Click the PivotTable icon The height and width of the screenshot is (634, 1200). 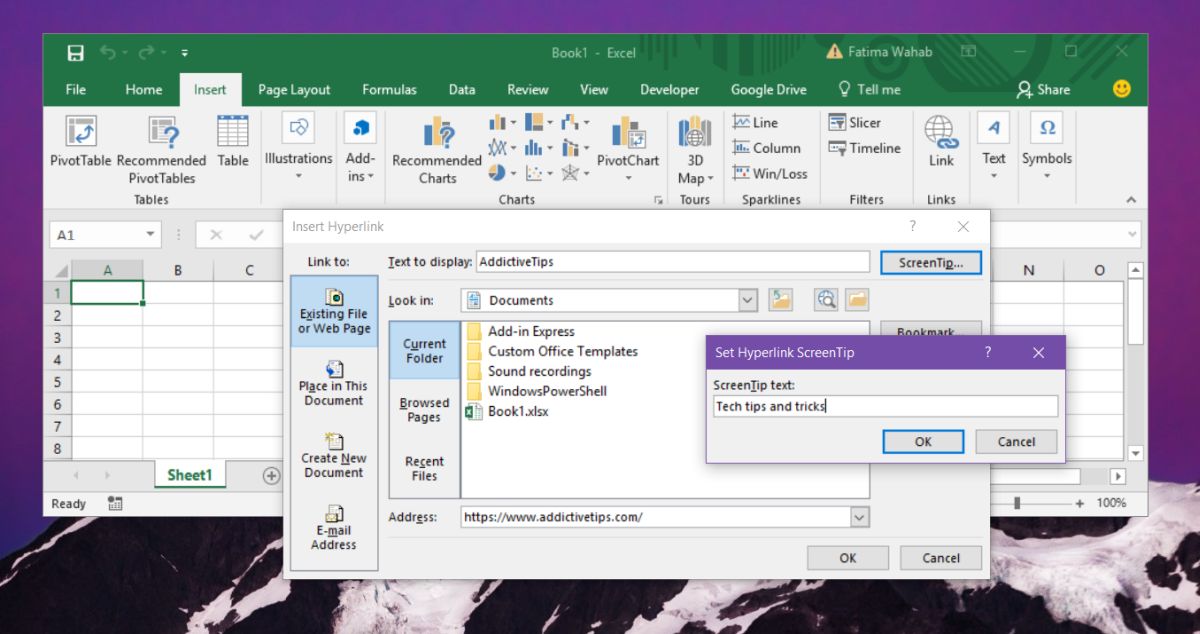click(x=81, y=141)
